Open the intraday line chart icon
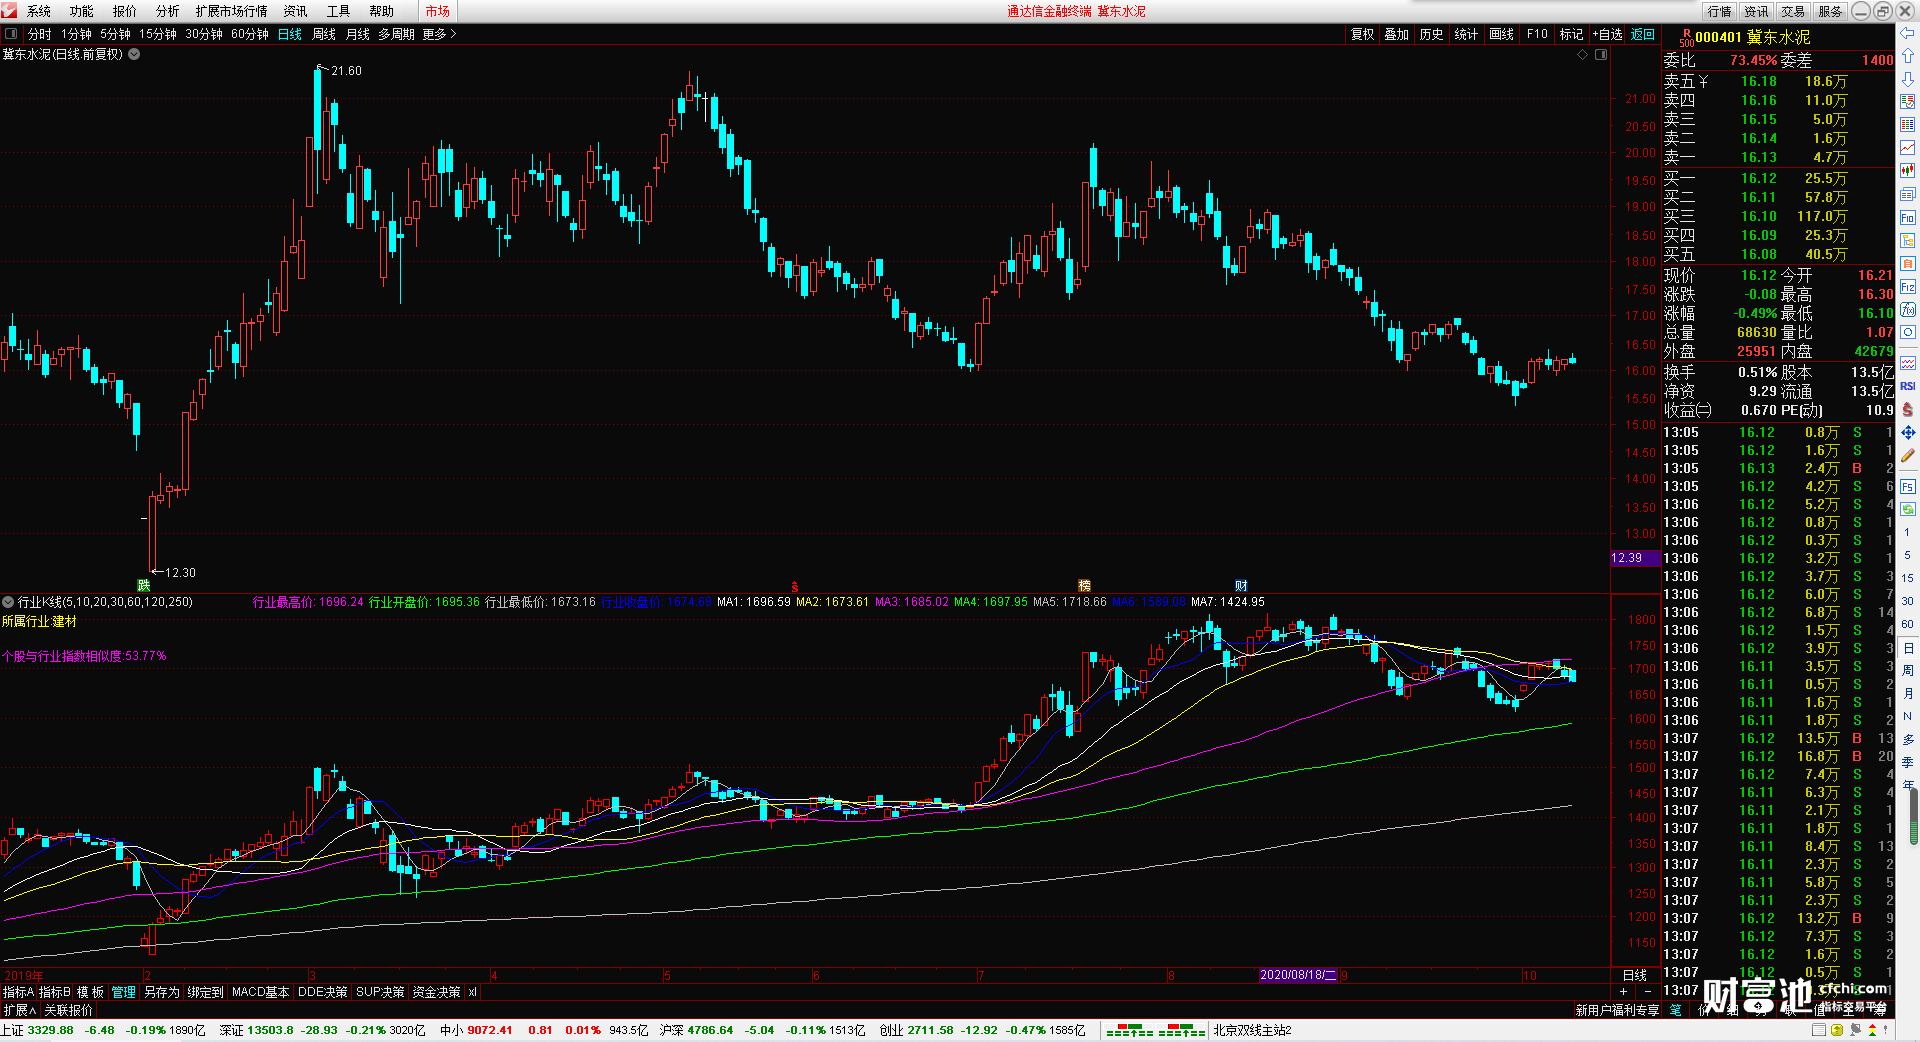1920x1042 pixels. coord(1908,148)
